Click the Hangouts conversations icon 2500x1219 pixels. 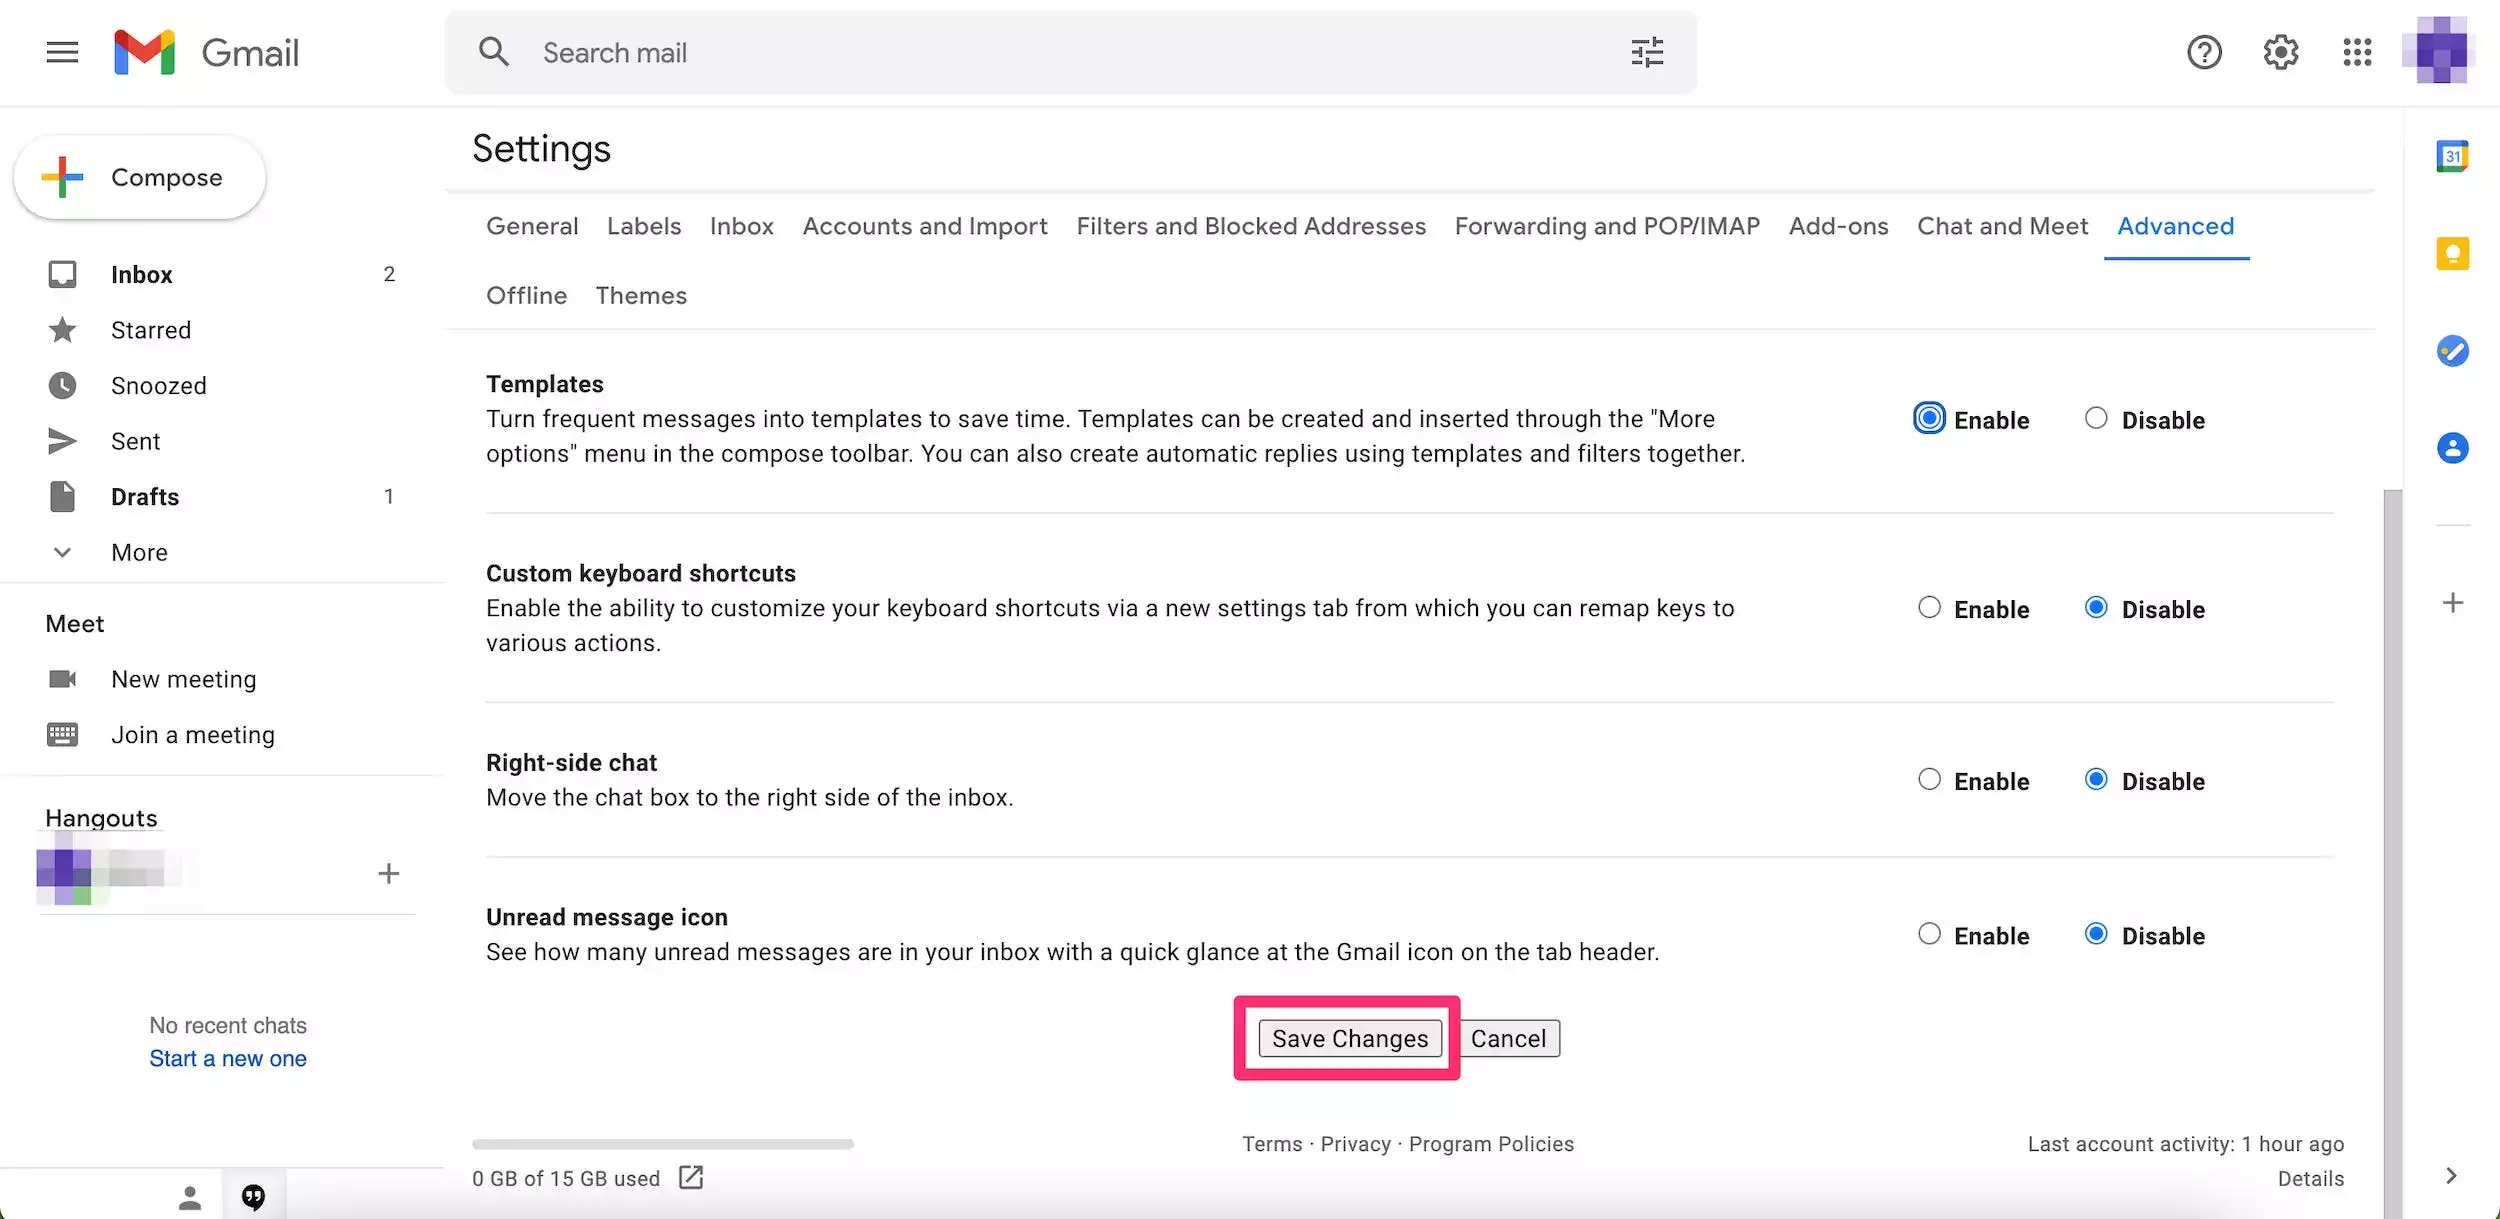pos(254,1196)
